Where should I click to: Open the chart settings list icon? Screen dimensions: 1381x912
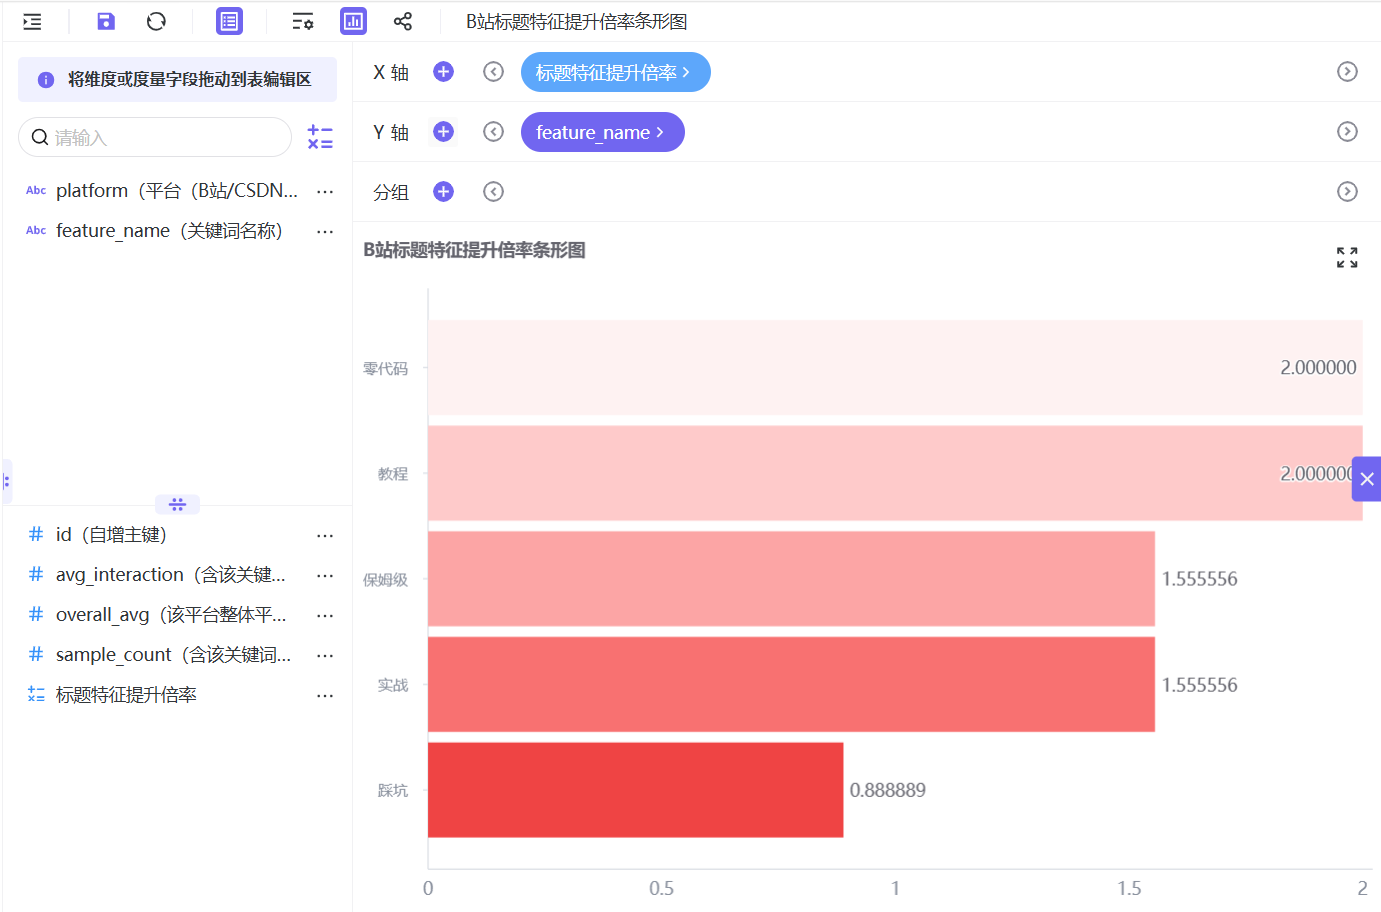[x=303, y=22]
